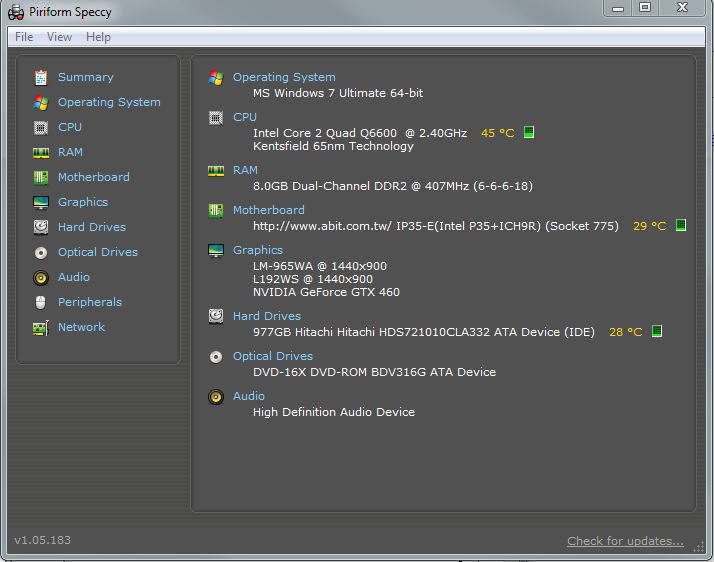Click Hard Drives heading in main panel

pos(267,316)
